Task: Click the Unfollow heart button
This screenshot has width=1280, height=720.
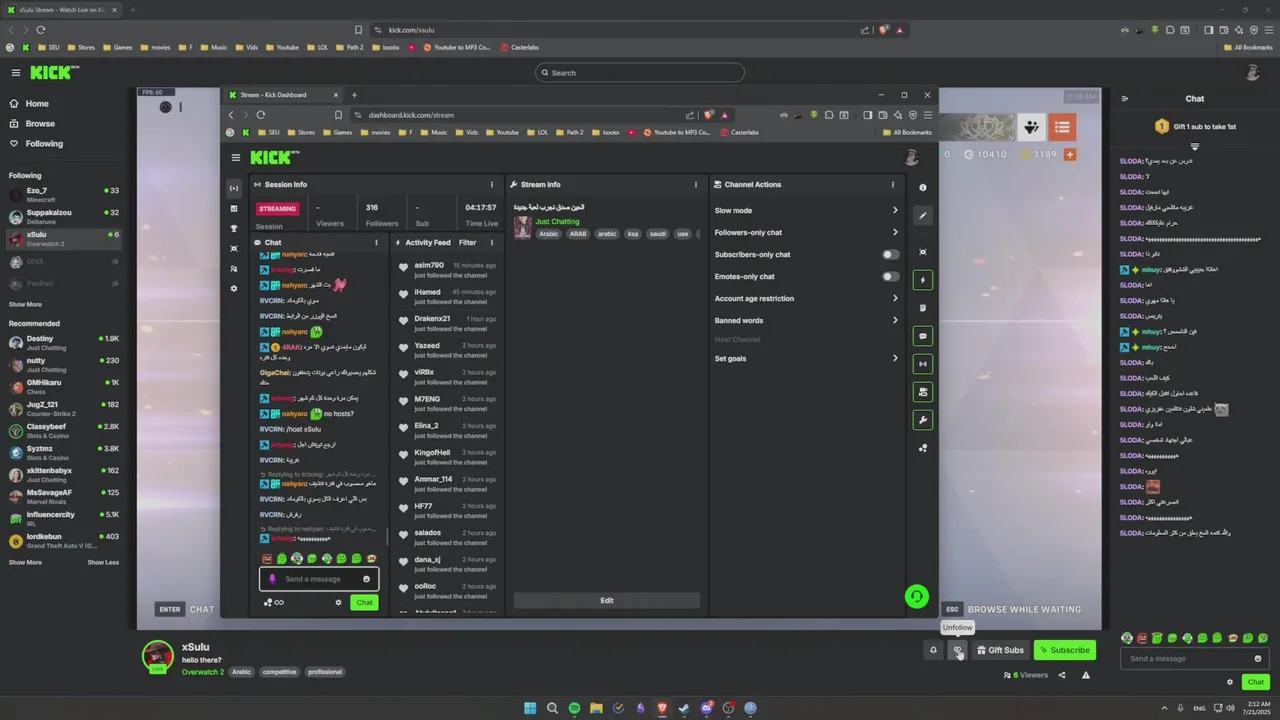Action: point(957,650)
